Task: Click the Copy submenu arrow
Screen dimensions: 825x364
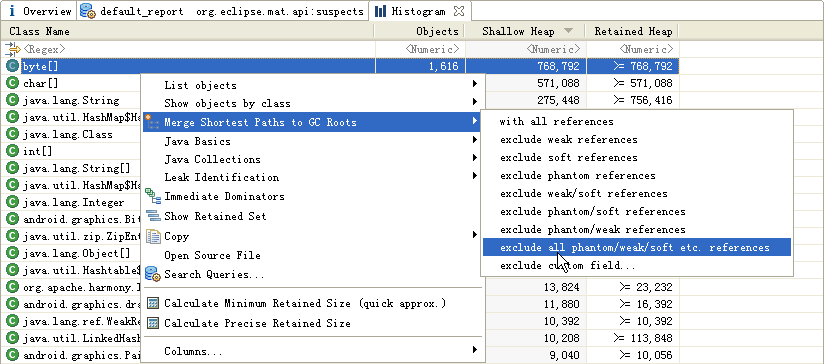Action: [475, 235]
